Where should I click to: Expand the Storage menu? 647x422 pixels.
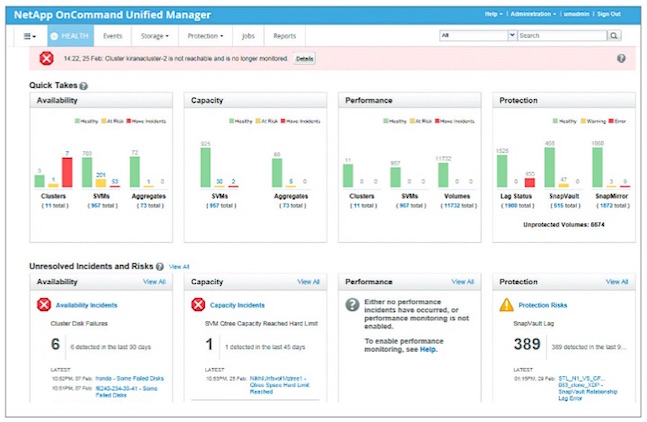(x=155, y=36)
